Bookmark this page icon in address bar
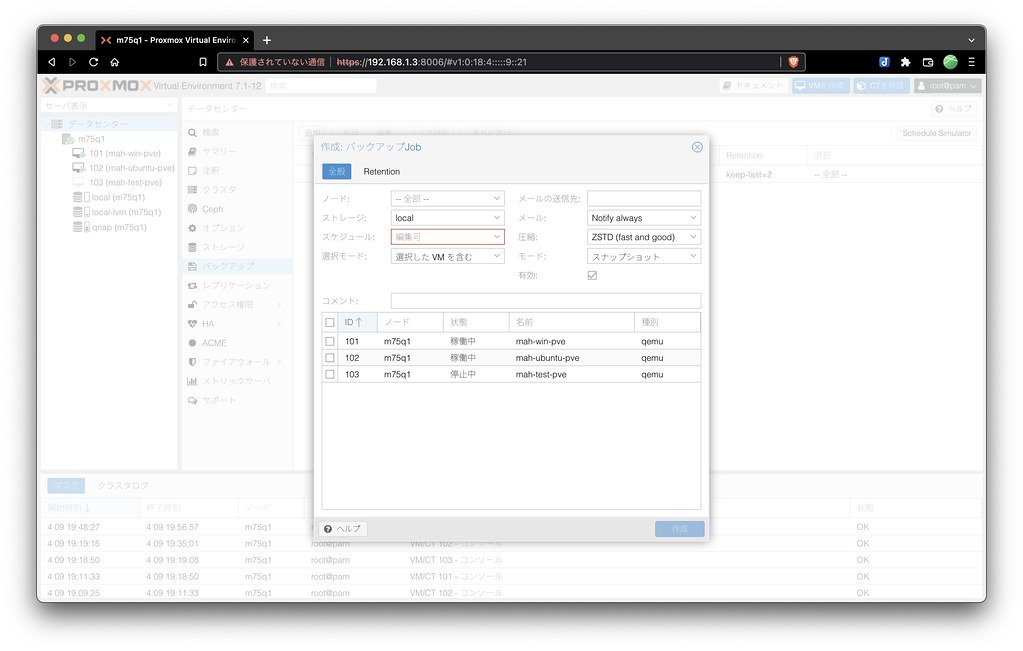Viewport: 1023px width, 651px height. 203,62
